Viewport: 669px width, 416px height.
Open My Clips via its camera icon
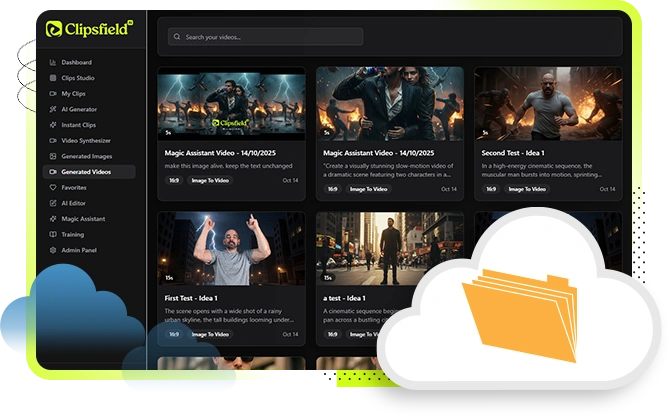tap(53, 94)
